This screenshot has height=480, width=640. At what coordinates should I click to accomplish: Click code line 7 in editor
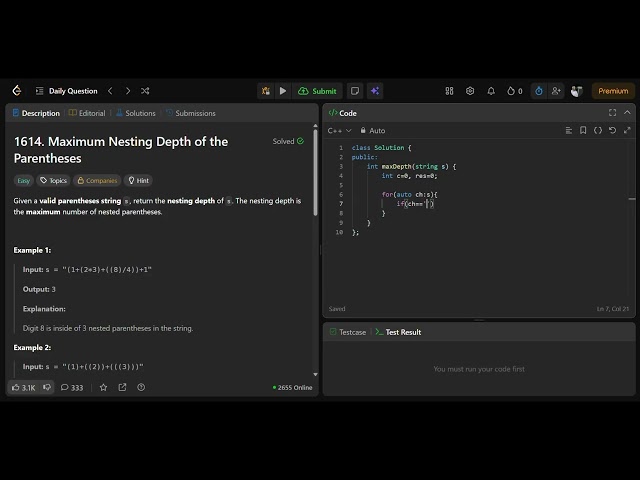pos(416,204)
